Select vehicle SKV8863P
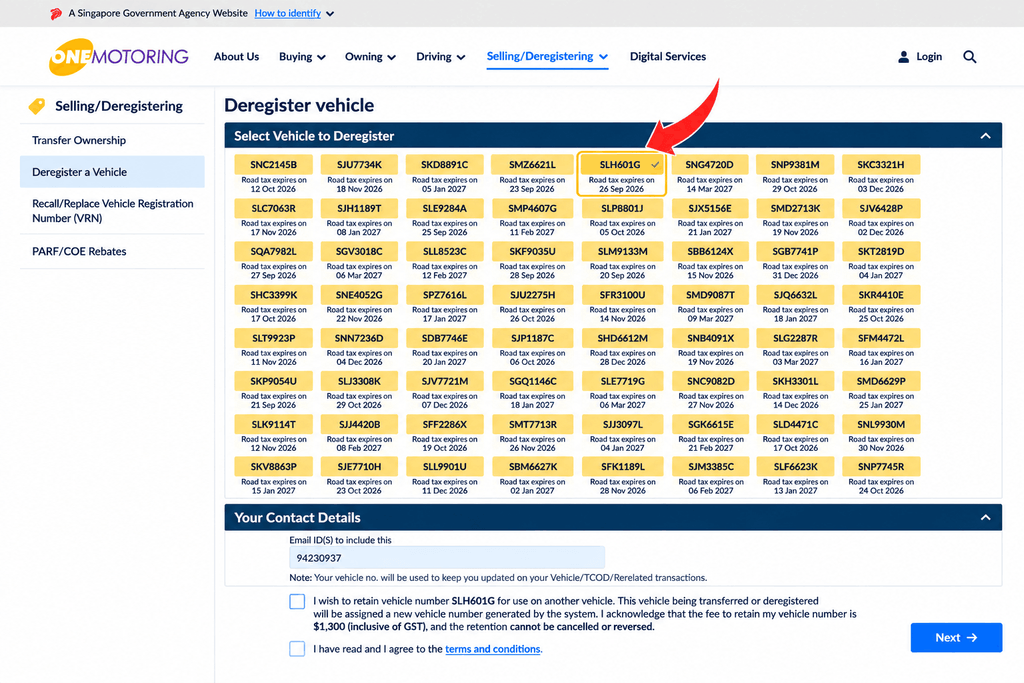 point(274,467)
